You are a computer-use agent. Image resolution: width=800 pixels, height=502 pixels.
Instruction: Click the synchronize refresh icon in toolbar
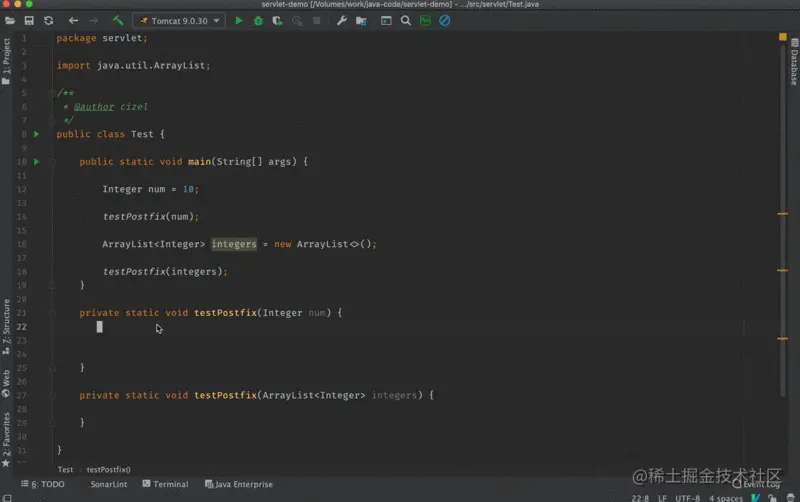tap(48, 20)
